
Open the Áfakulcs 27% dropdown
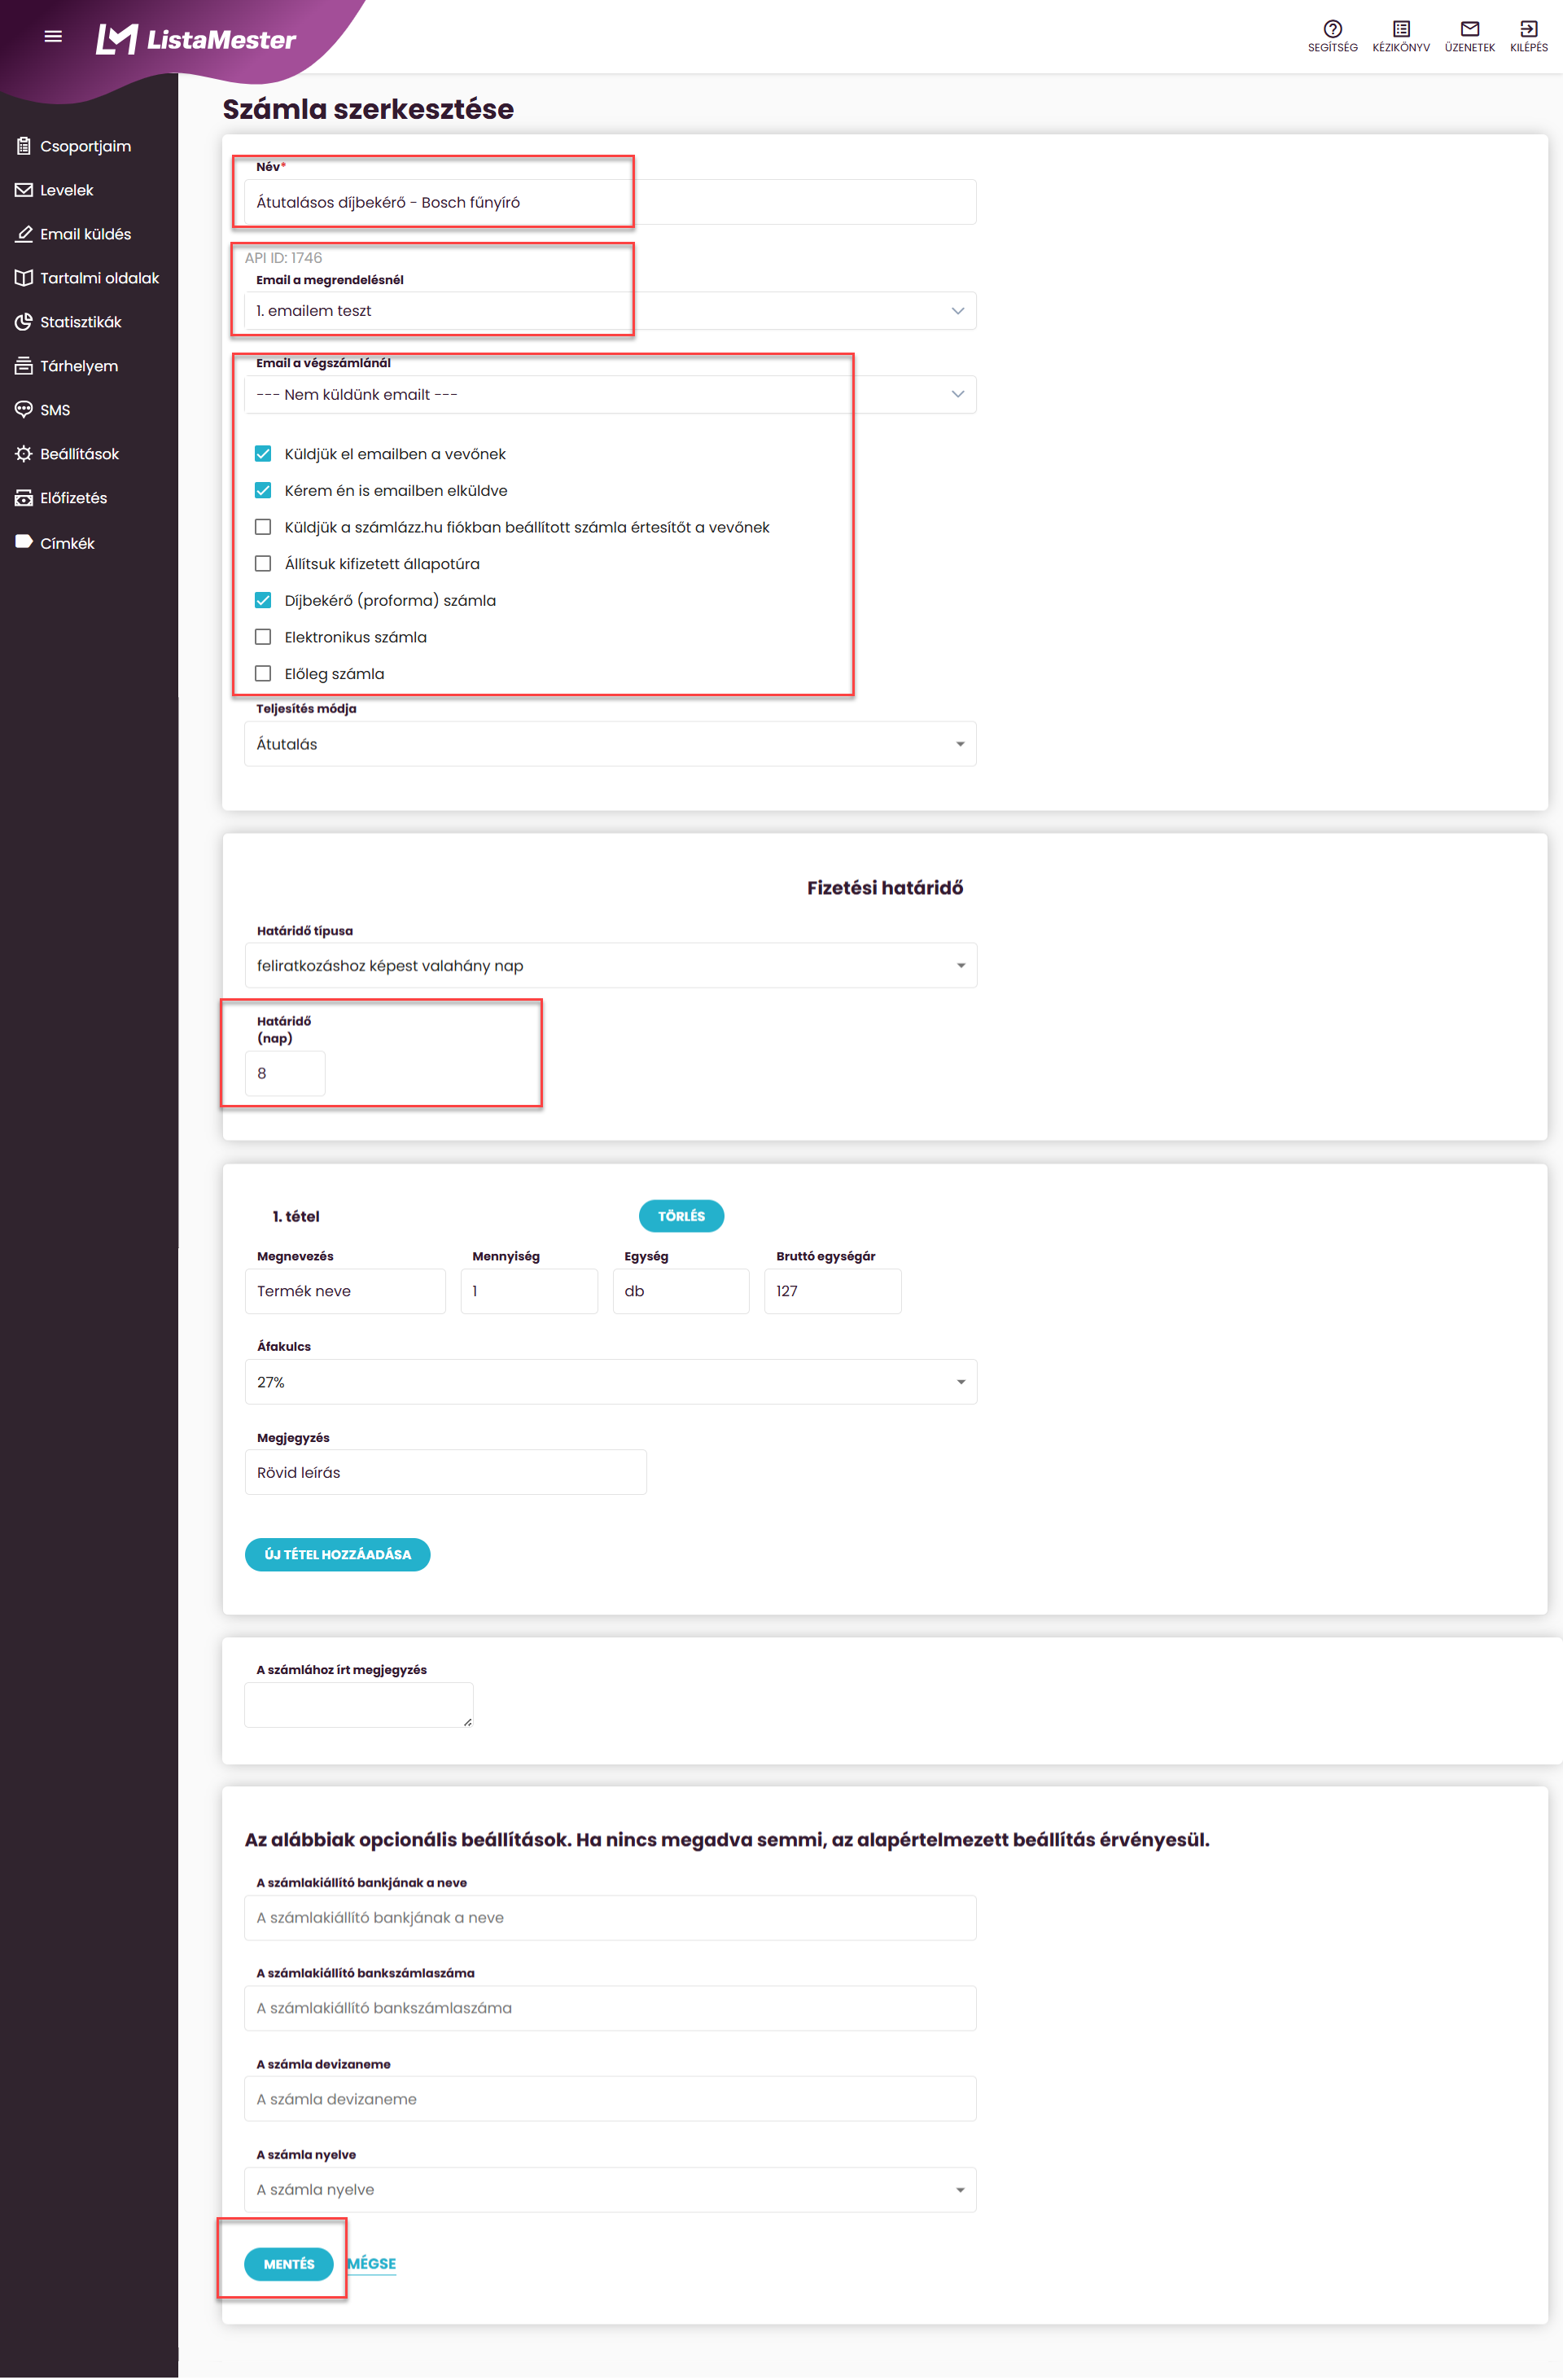tap(611, 1382)
